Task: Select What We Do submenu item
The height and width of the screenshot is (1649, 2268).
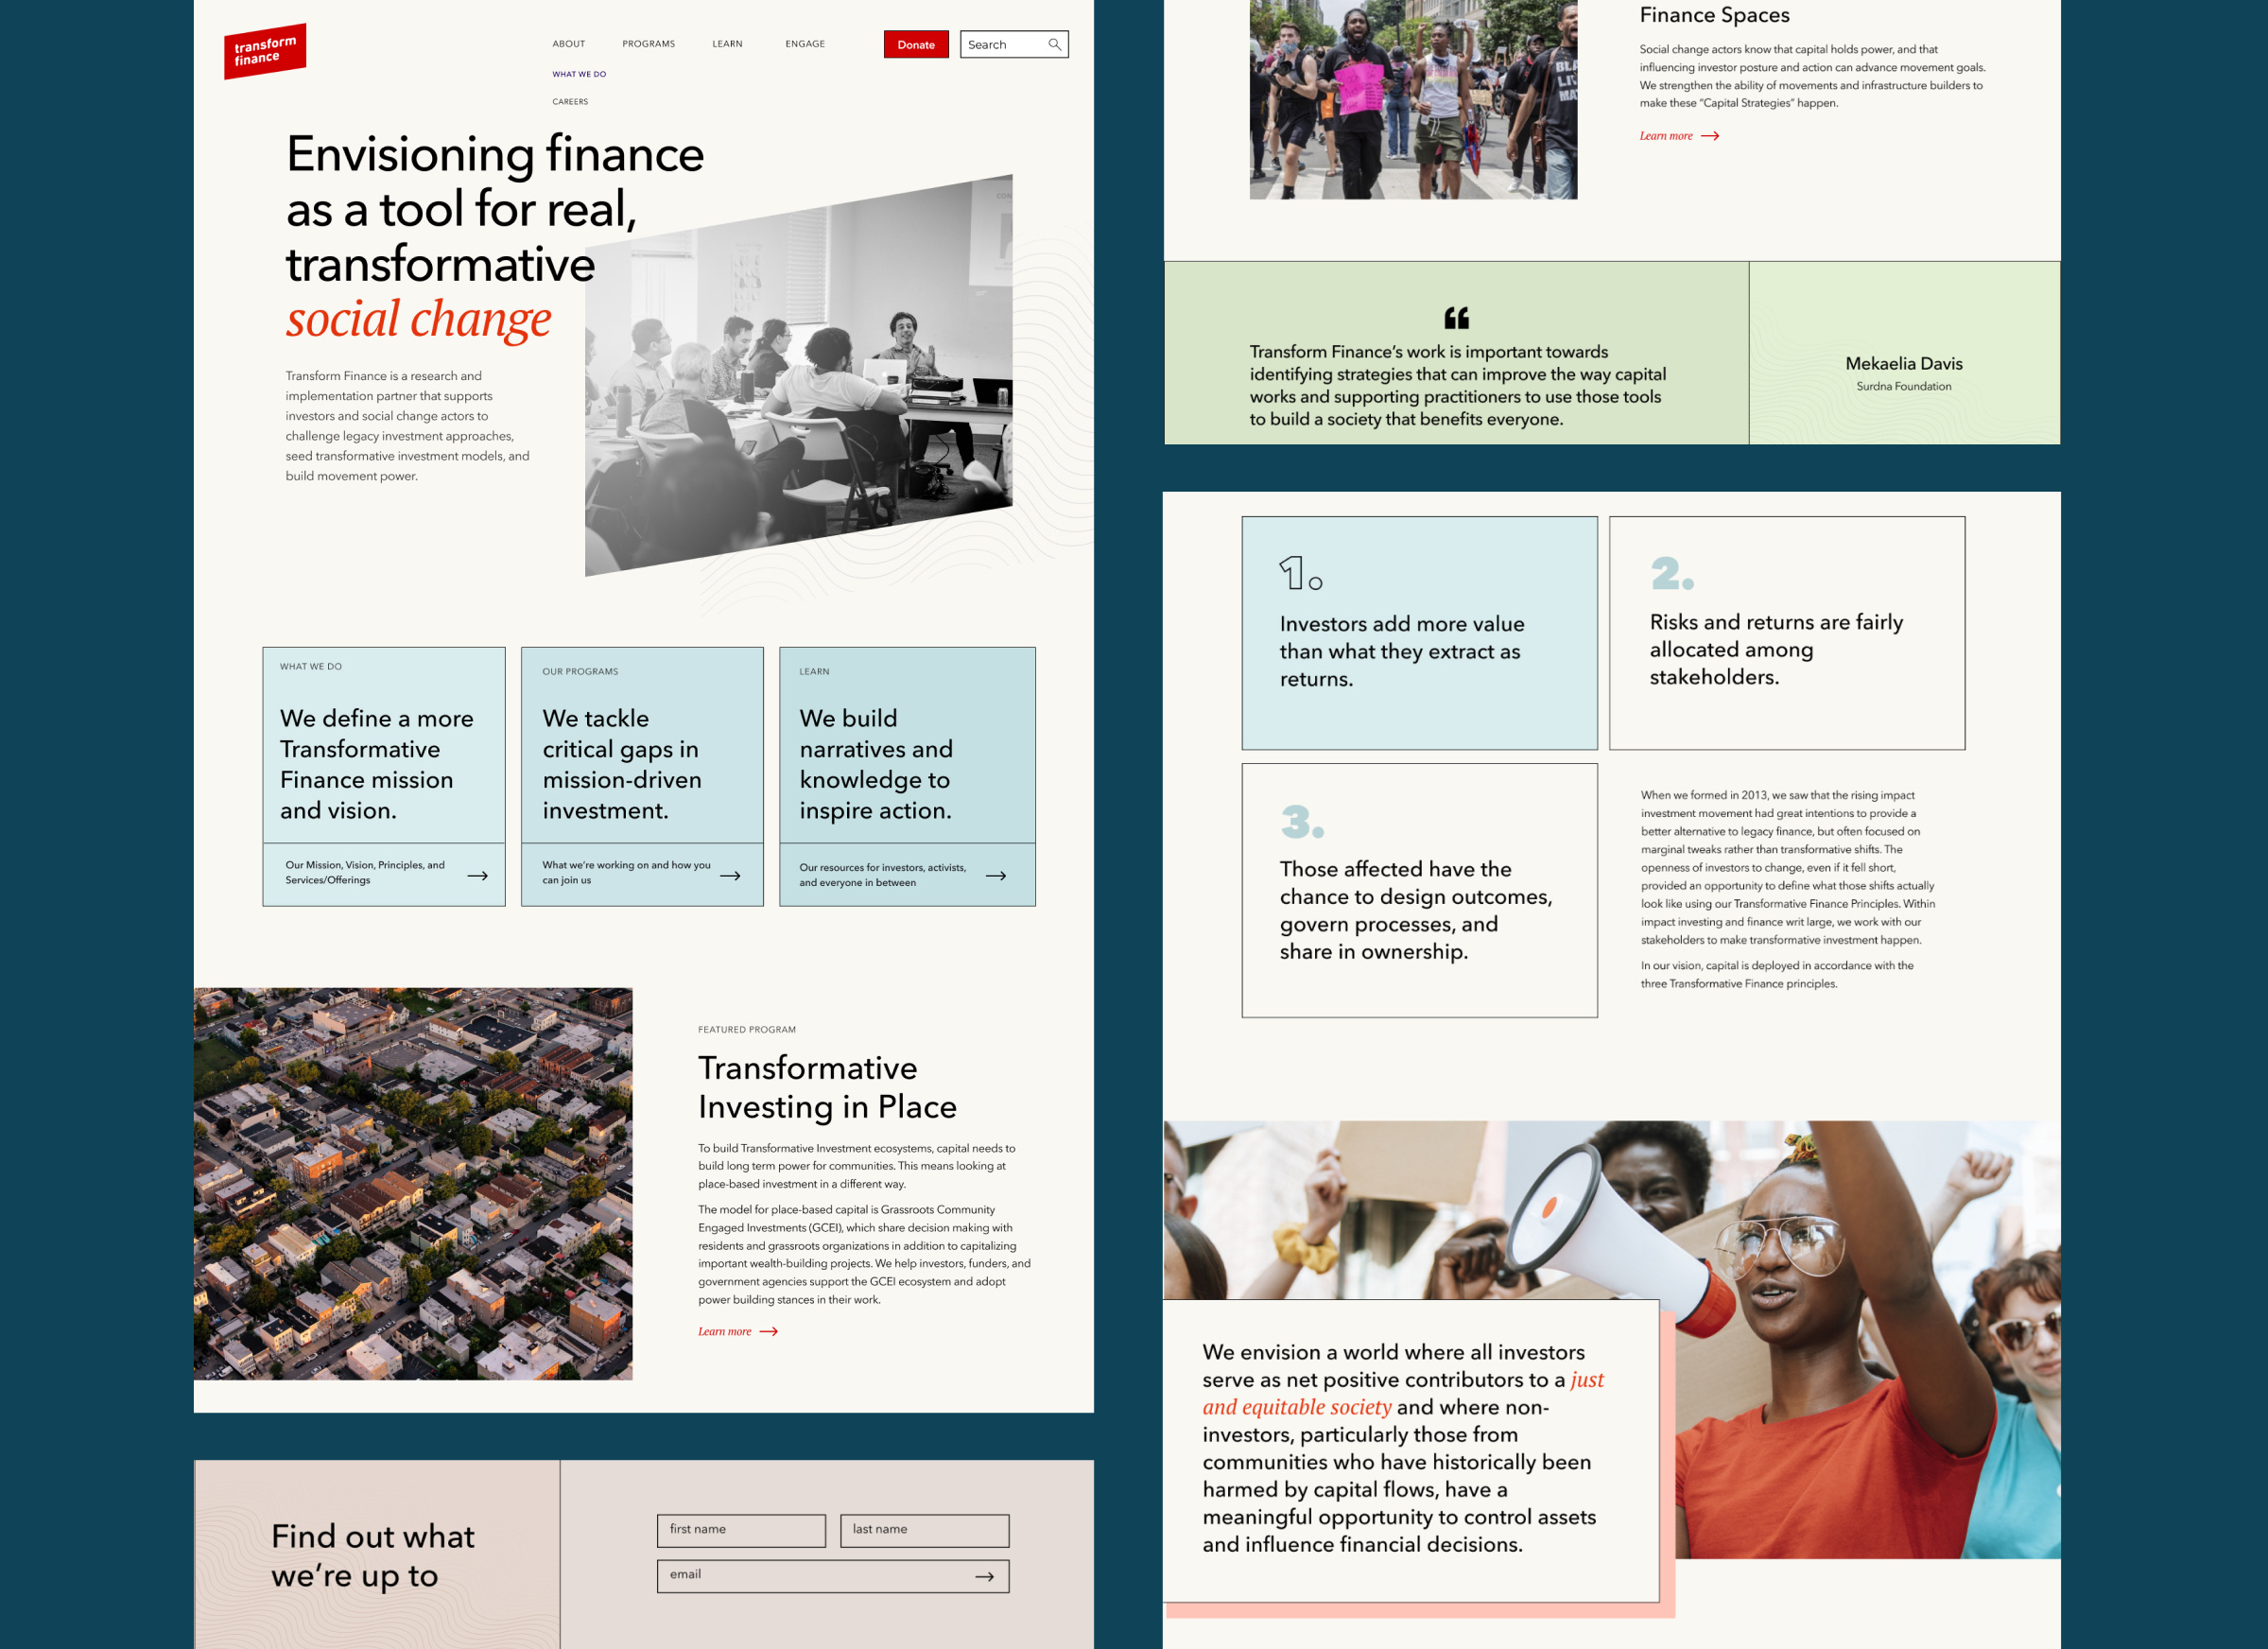Action: [x=579, y=74]
